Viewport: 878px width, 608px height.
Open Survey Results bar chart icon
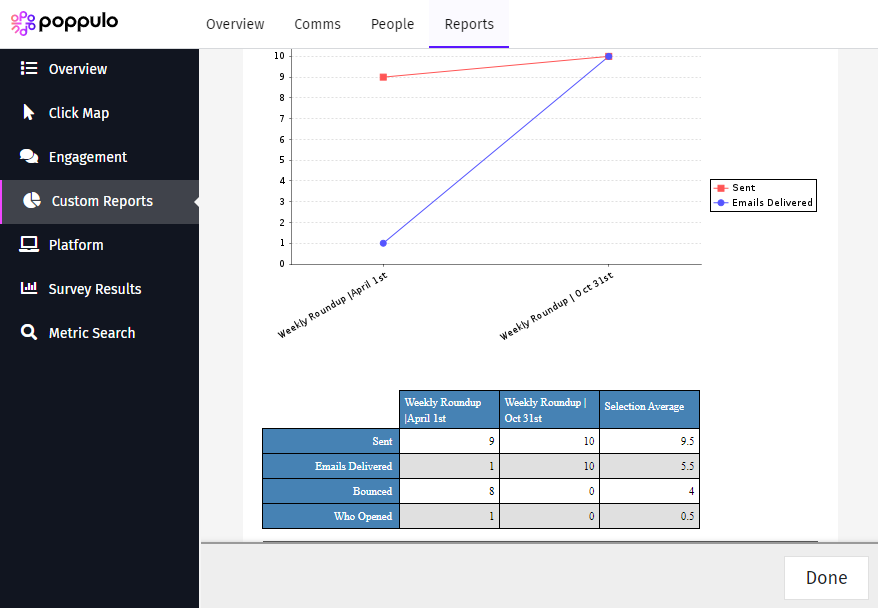[x=29, y=289]
